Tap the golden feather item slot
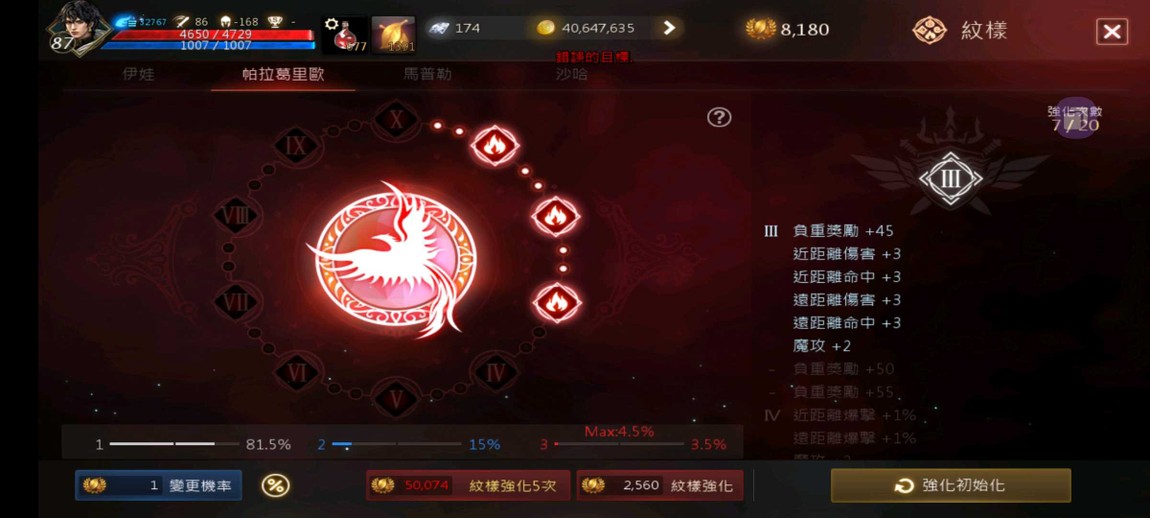 [x=394, y=34]
